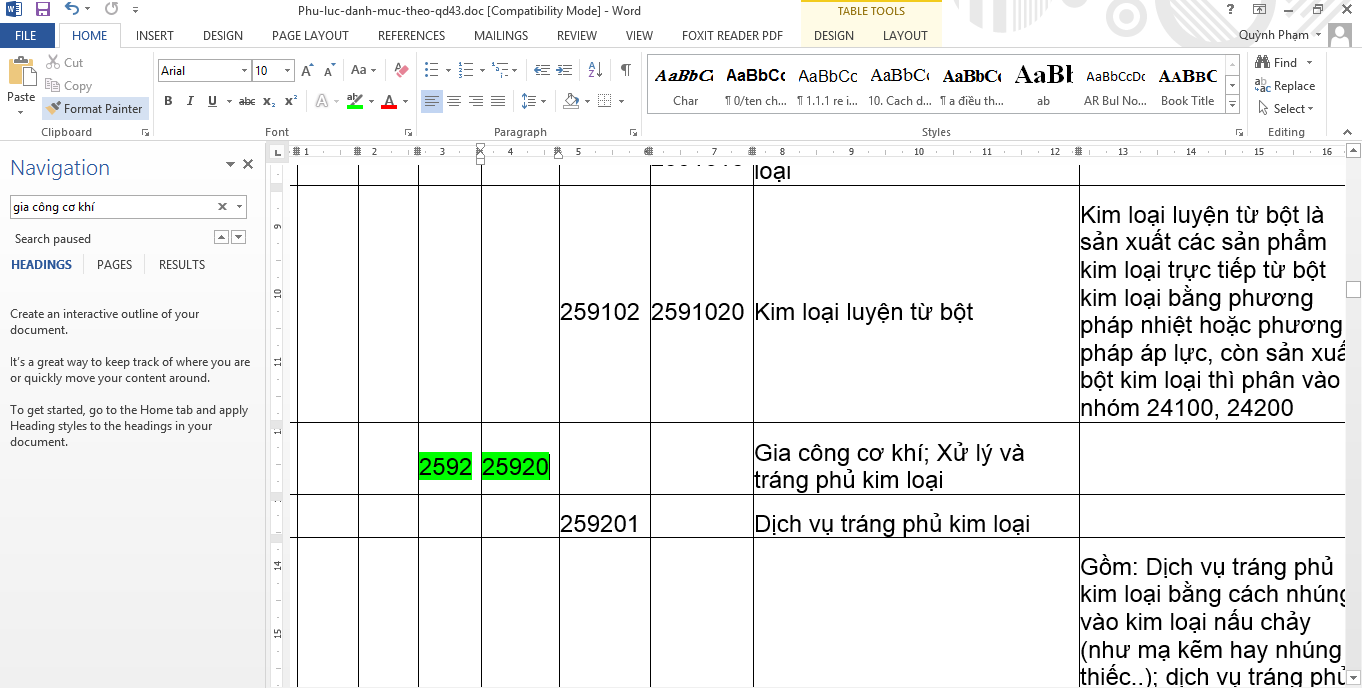
Task: Open the Change Case dropdown
Action: [x=364, y=71]
